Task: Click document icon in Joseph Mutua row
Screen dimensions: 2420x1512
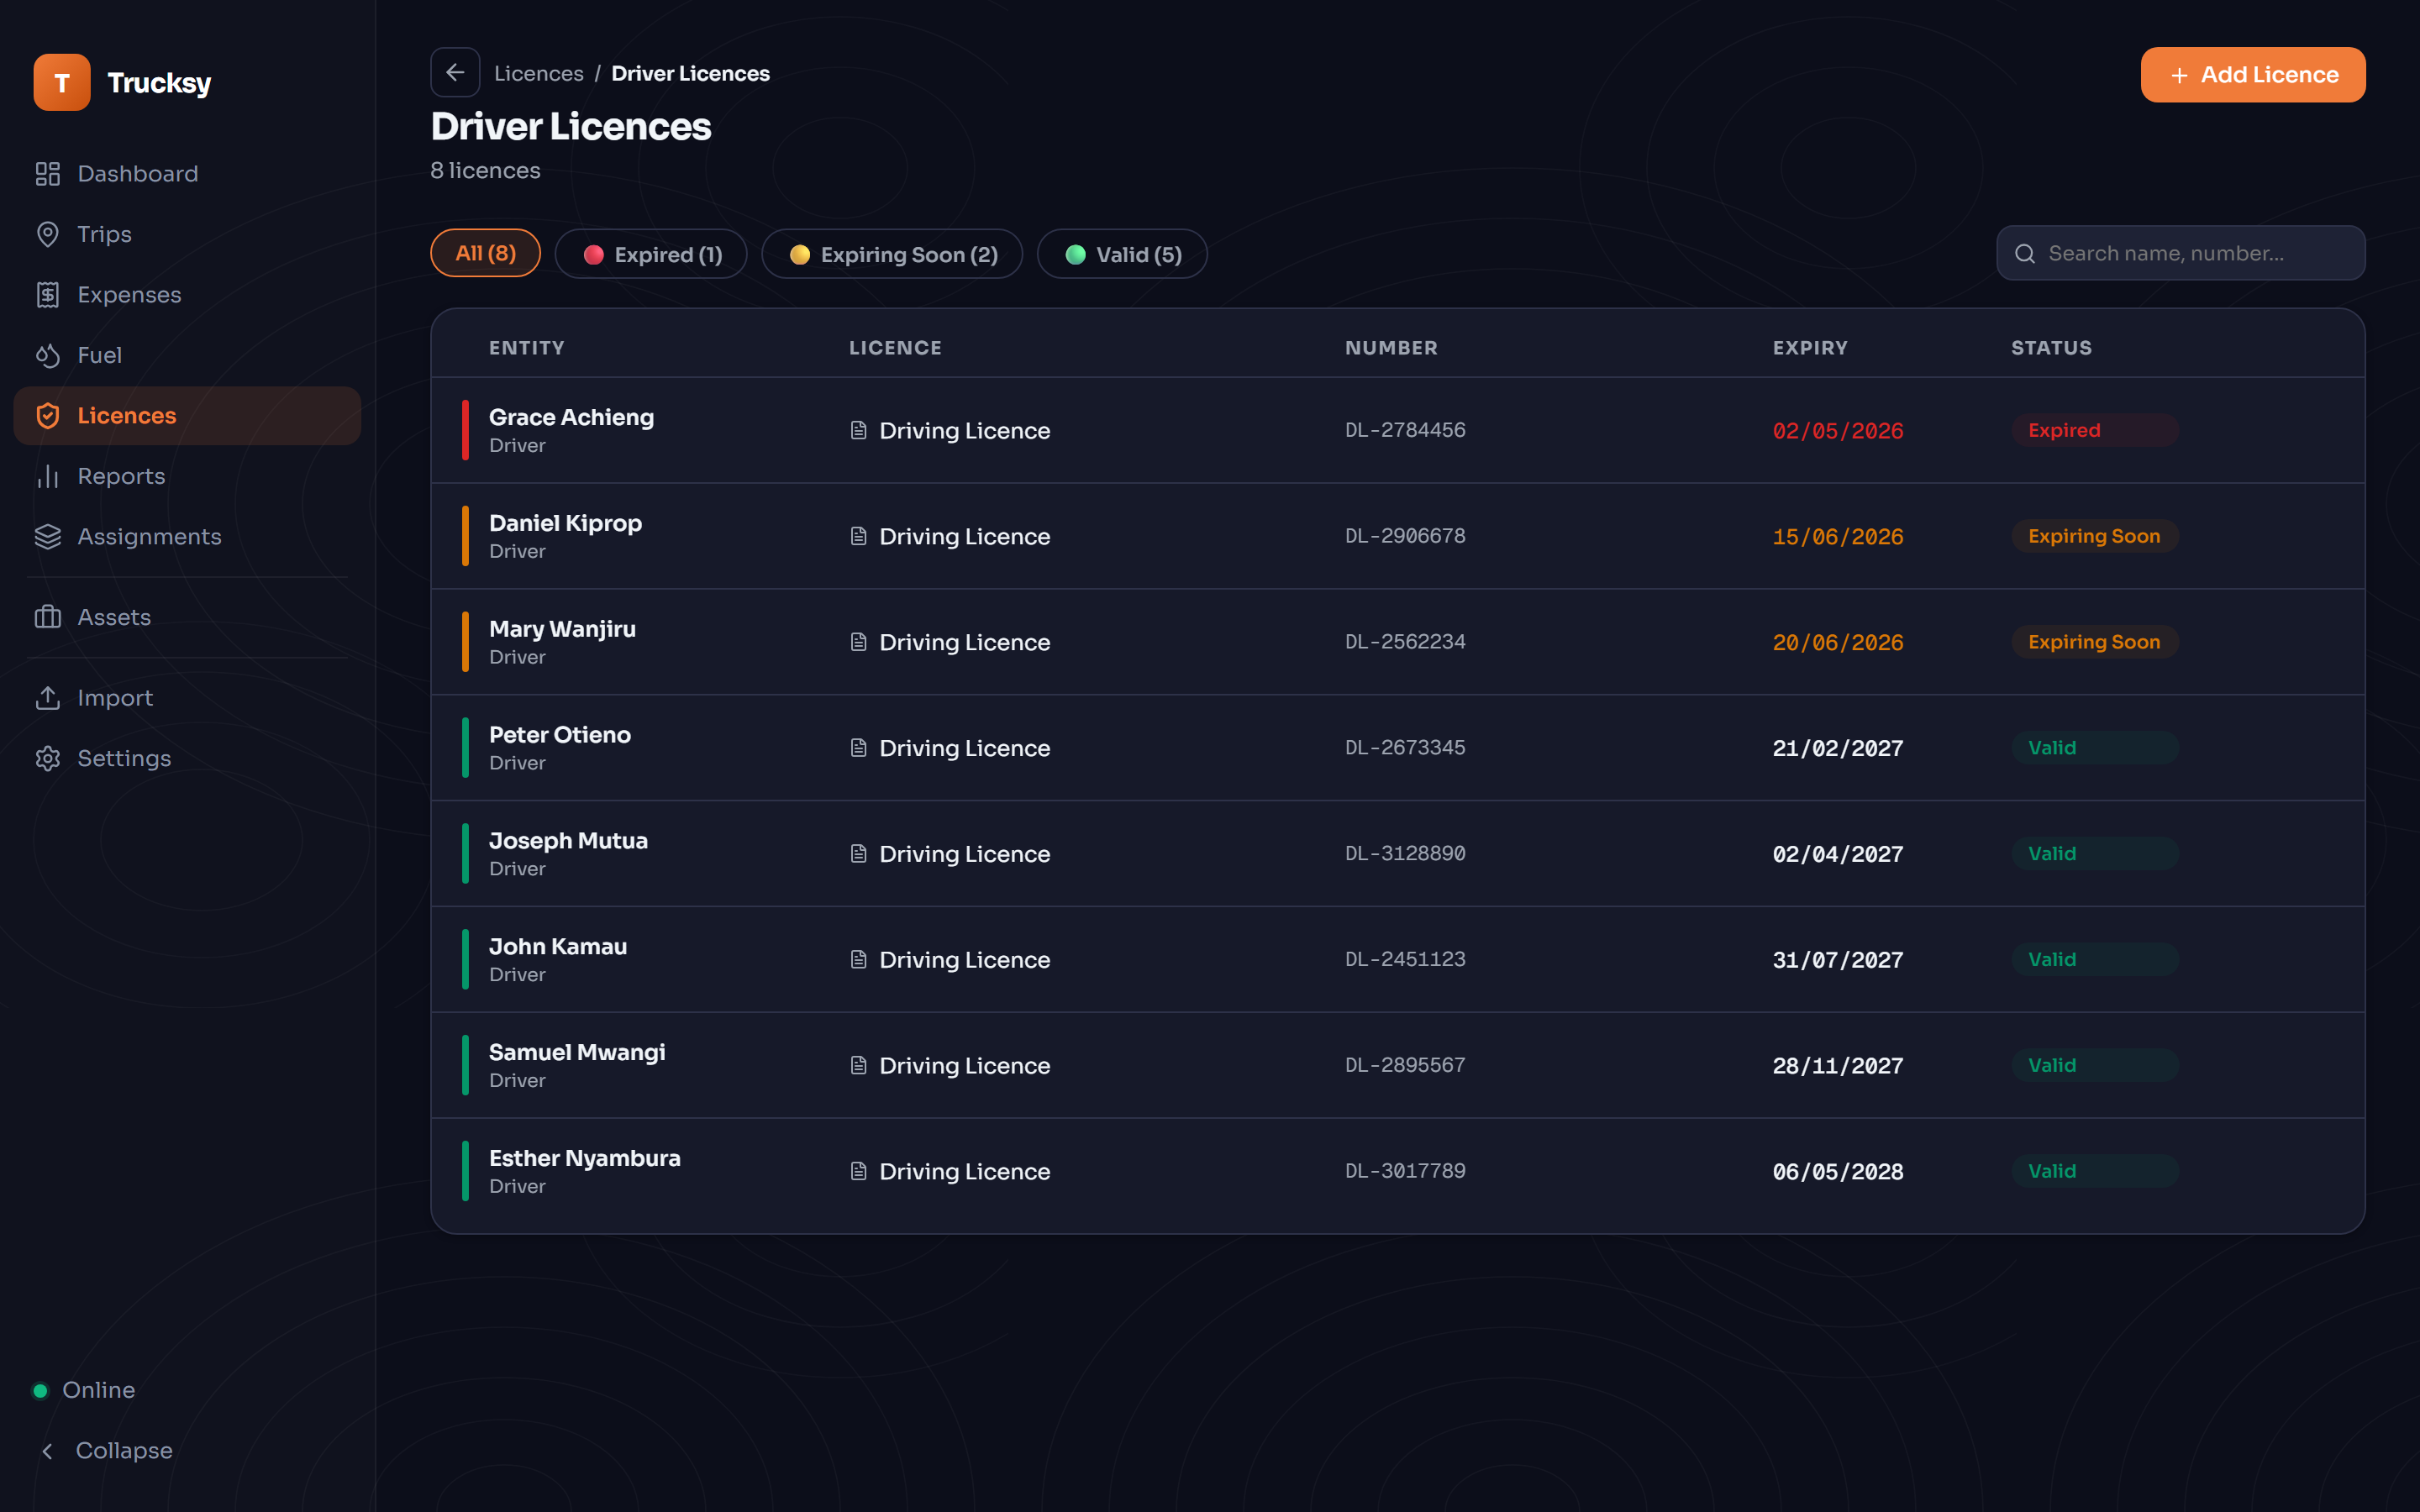Action: click(x=858, y=854)
